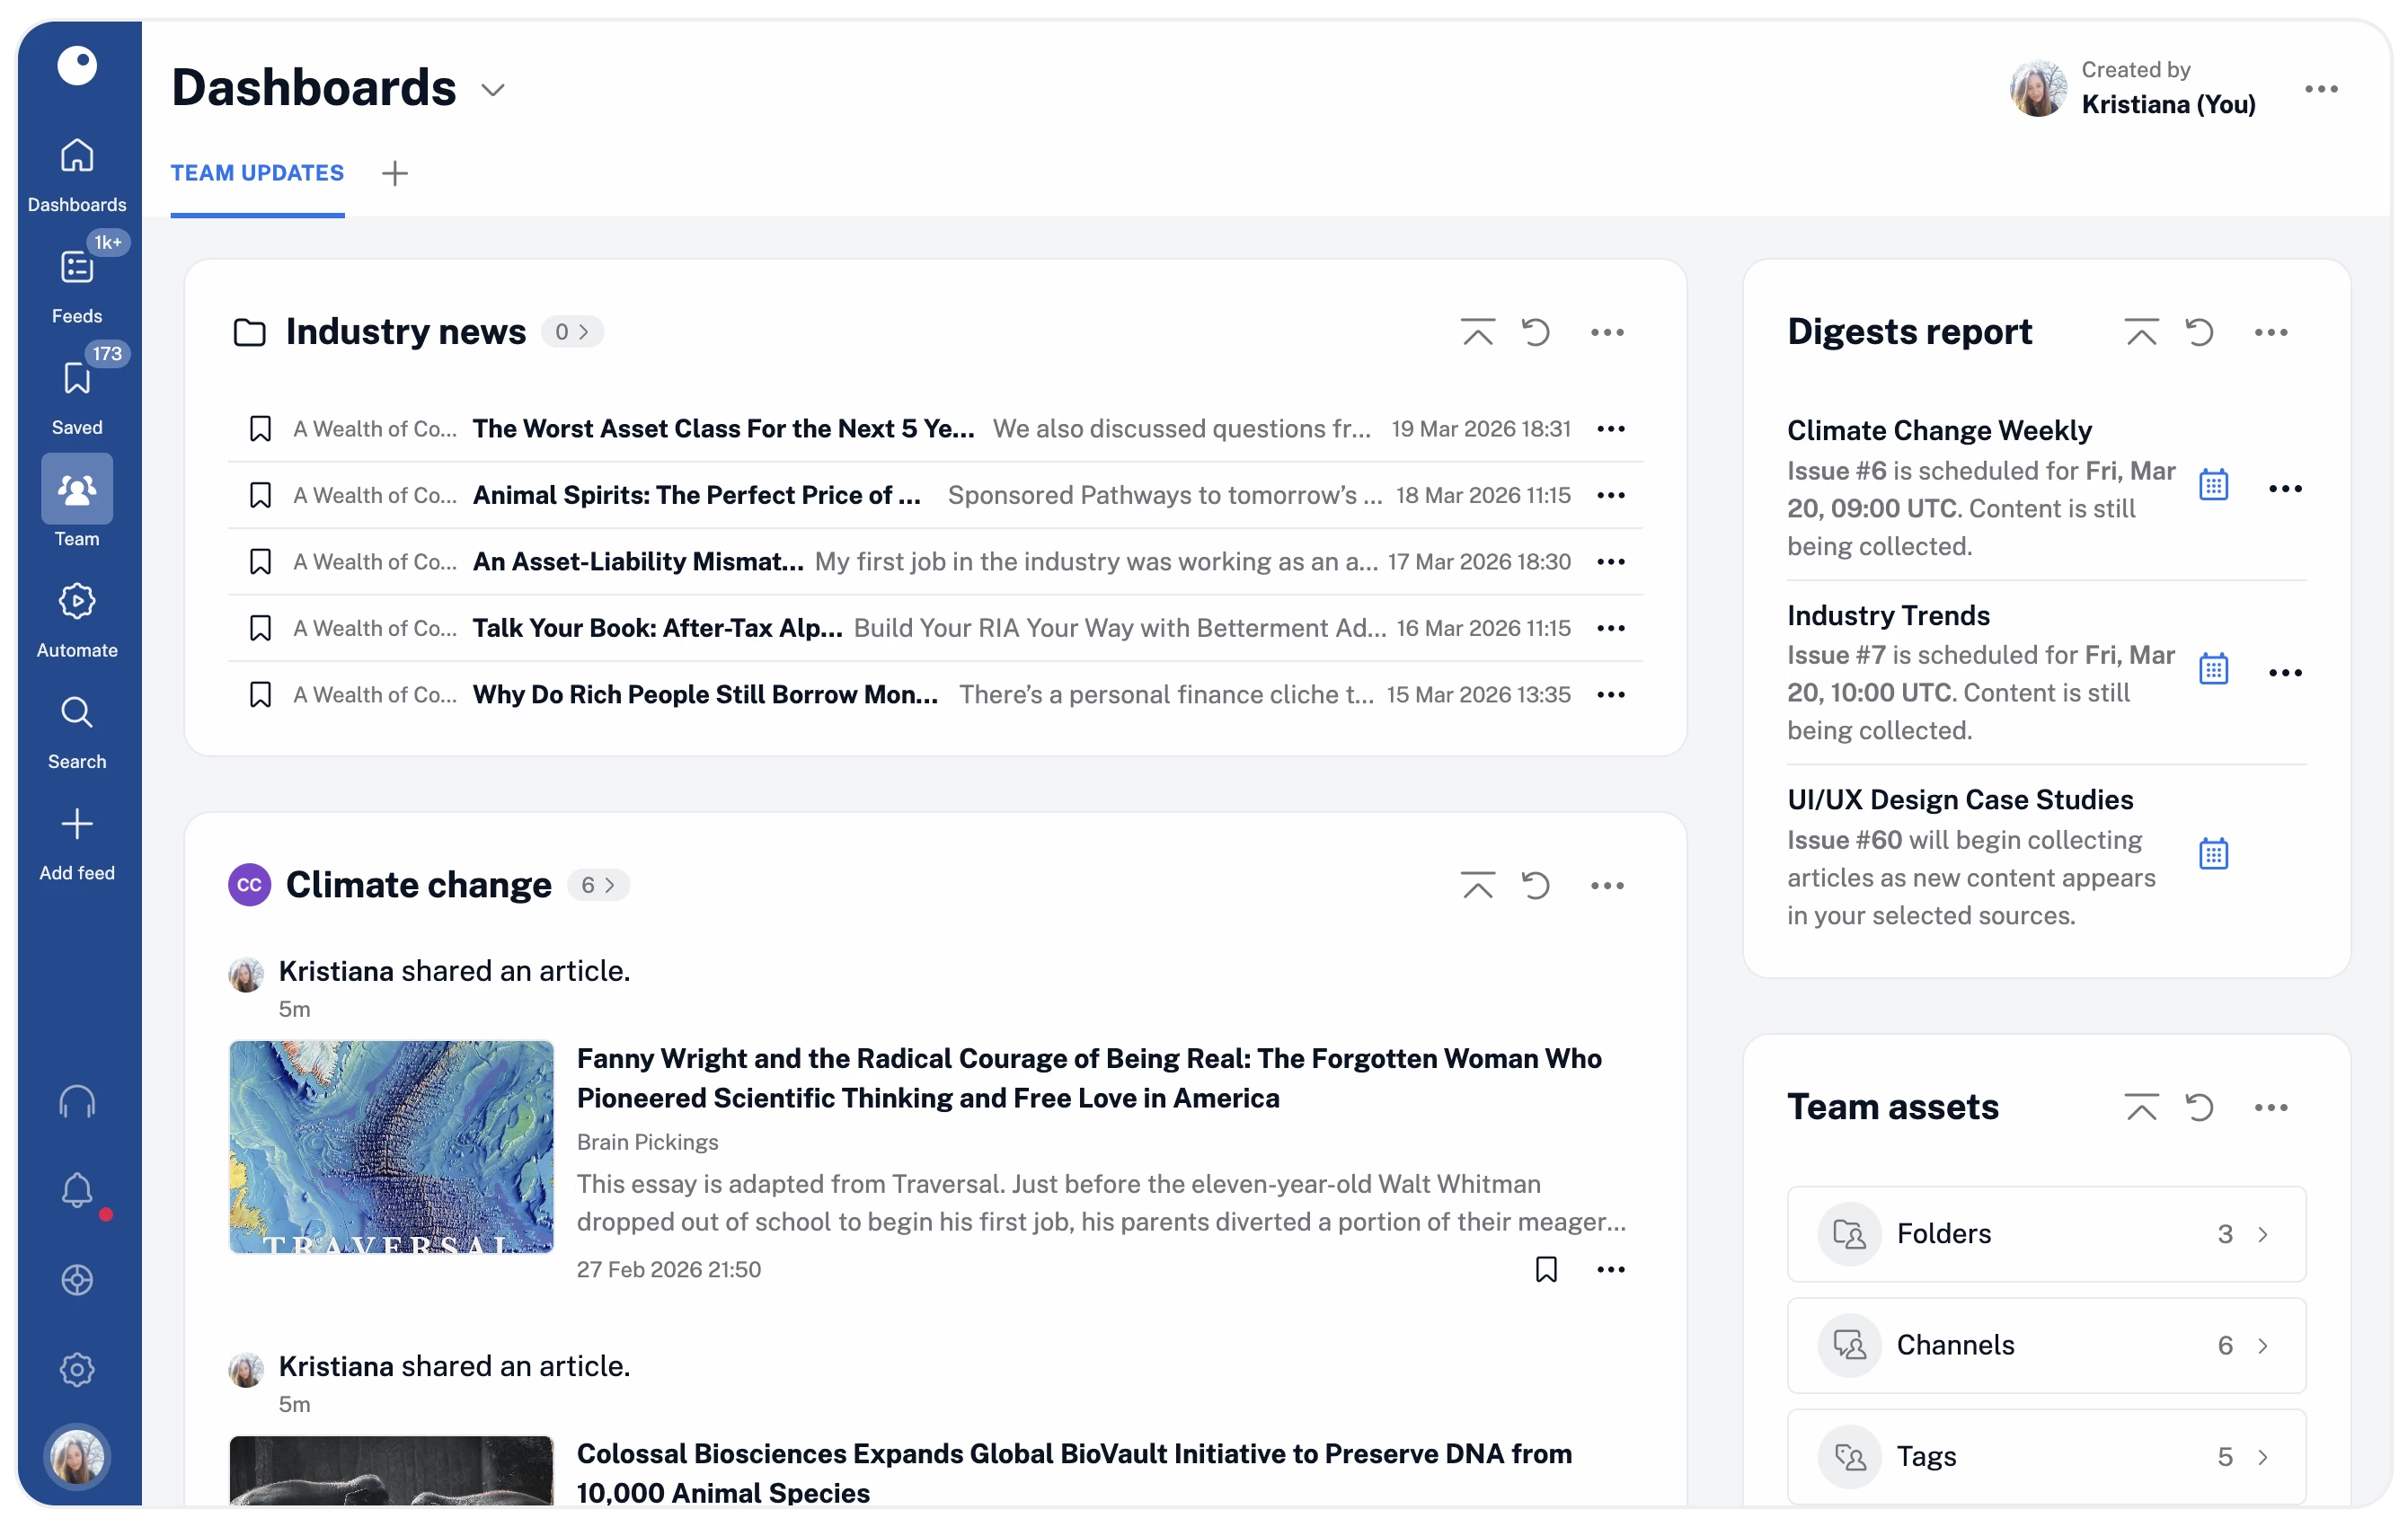2408x1527 pixels.
Task: Refresh the Industry news widget
Action: (x=1535, y=332)
